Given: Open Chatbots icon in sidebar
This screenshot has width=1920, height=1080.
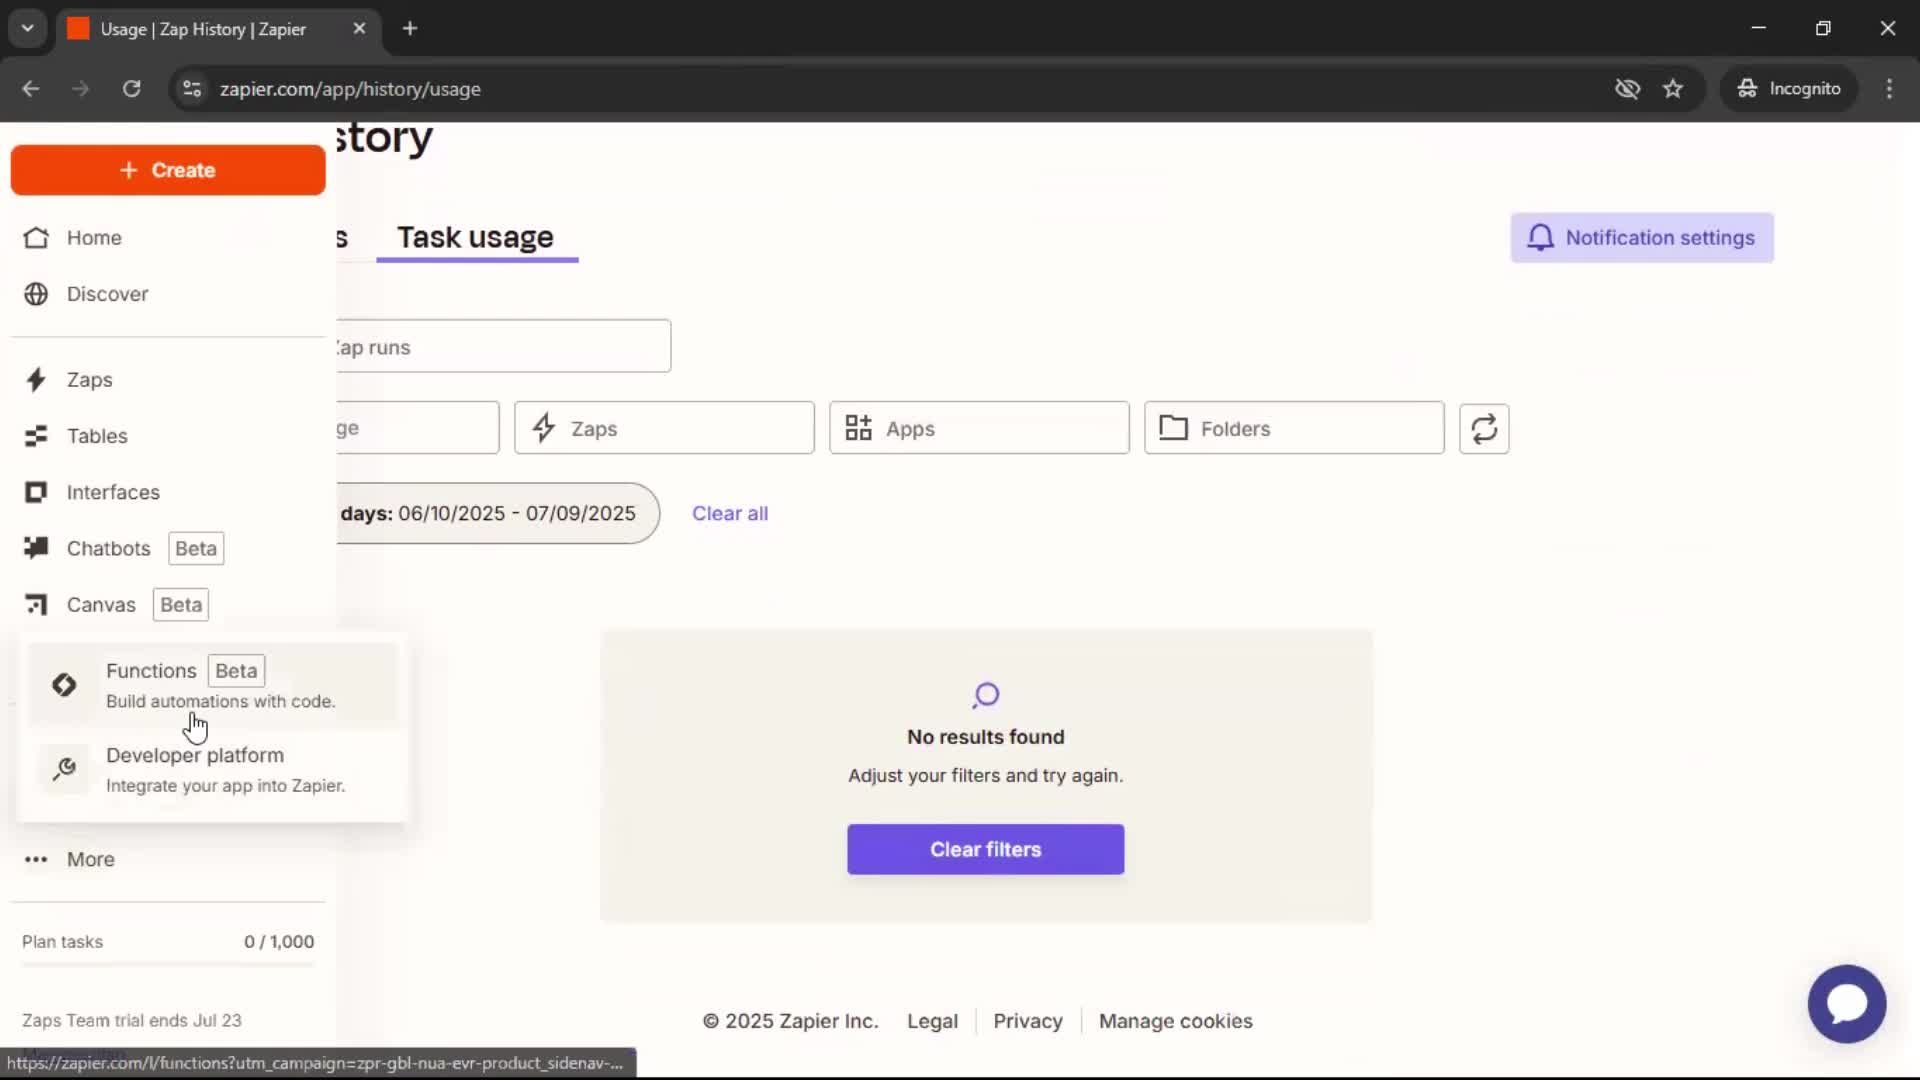Looking at the screenshot, I should pyautogui.click(x=36, y=548).
